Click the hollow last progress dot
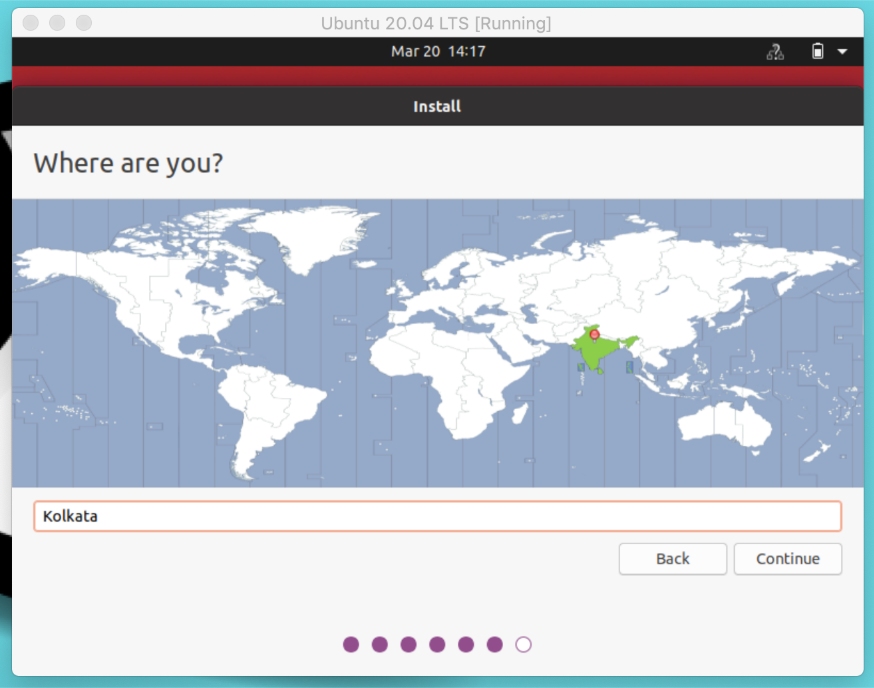Image resolution: width=874 pixels, height=688 pixels. point(523,645)
